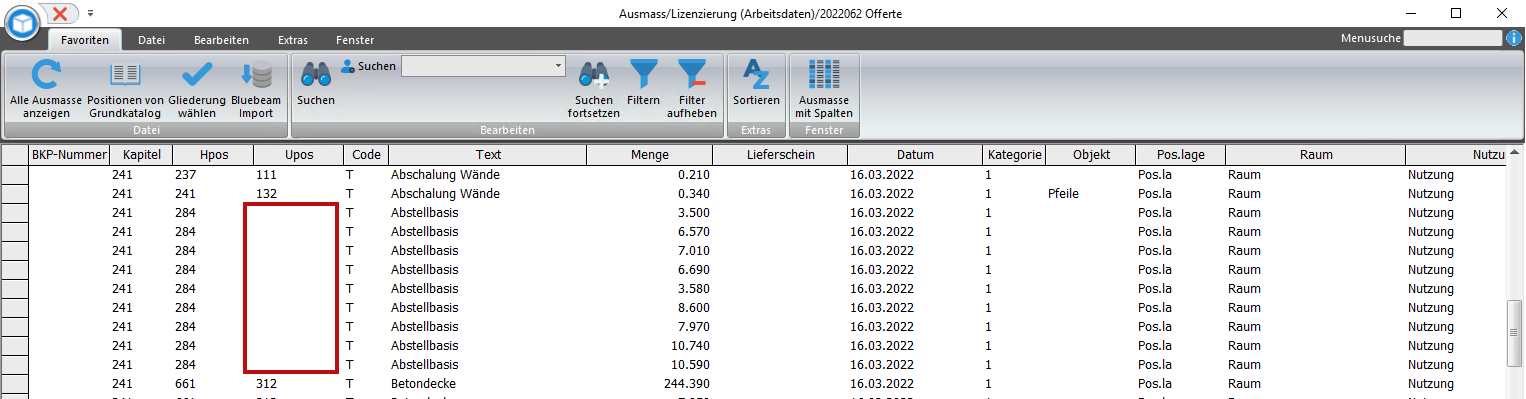Click the blue info icon beside Menusuche

tap(1514, 38)
